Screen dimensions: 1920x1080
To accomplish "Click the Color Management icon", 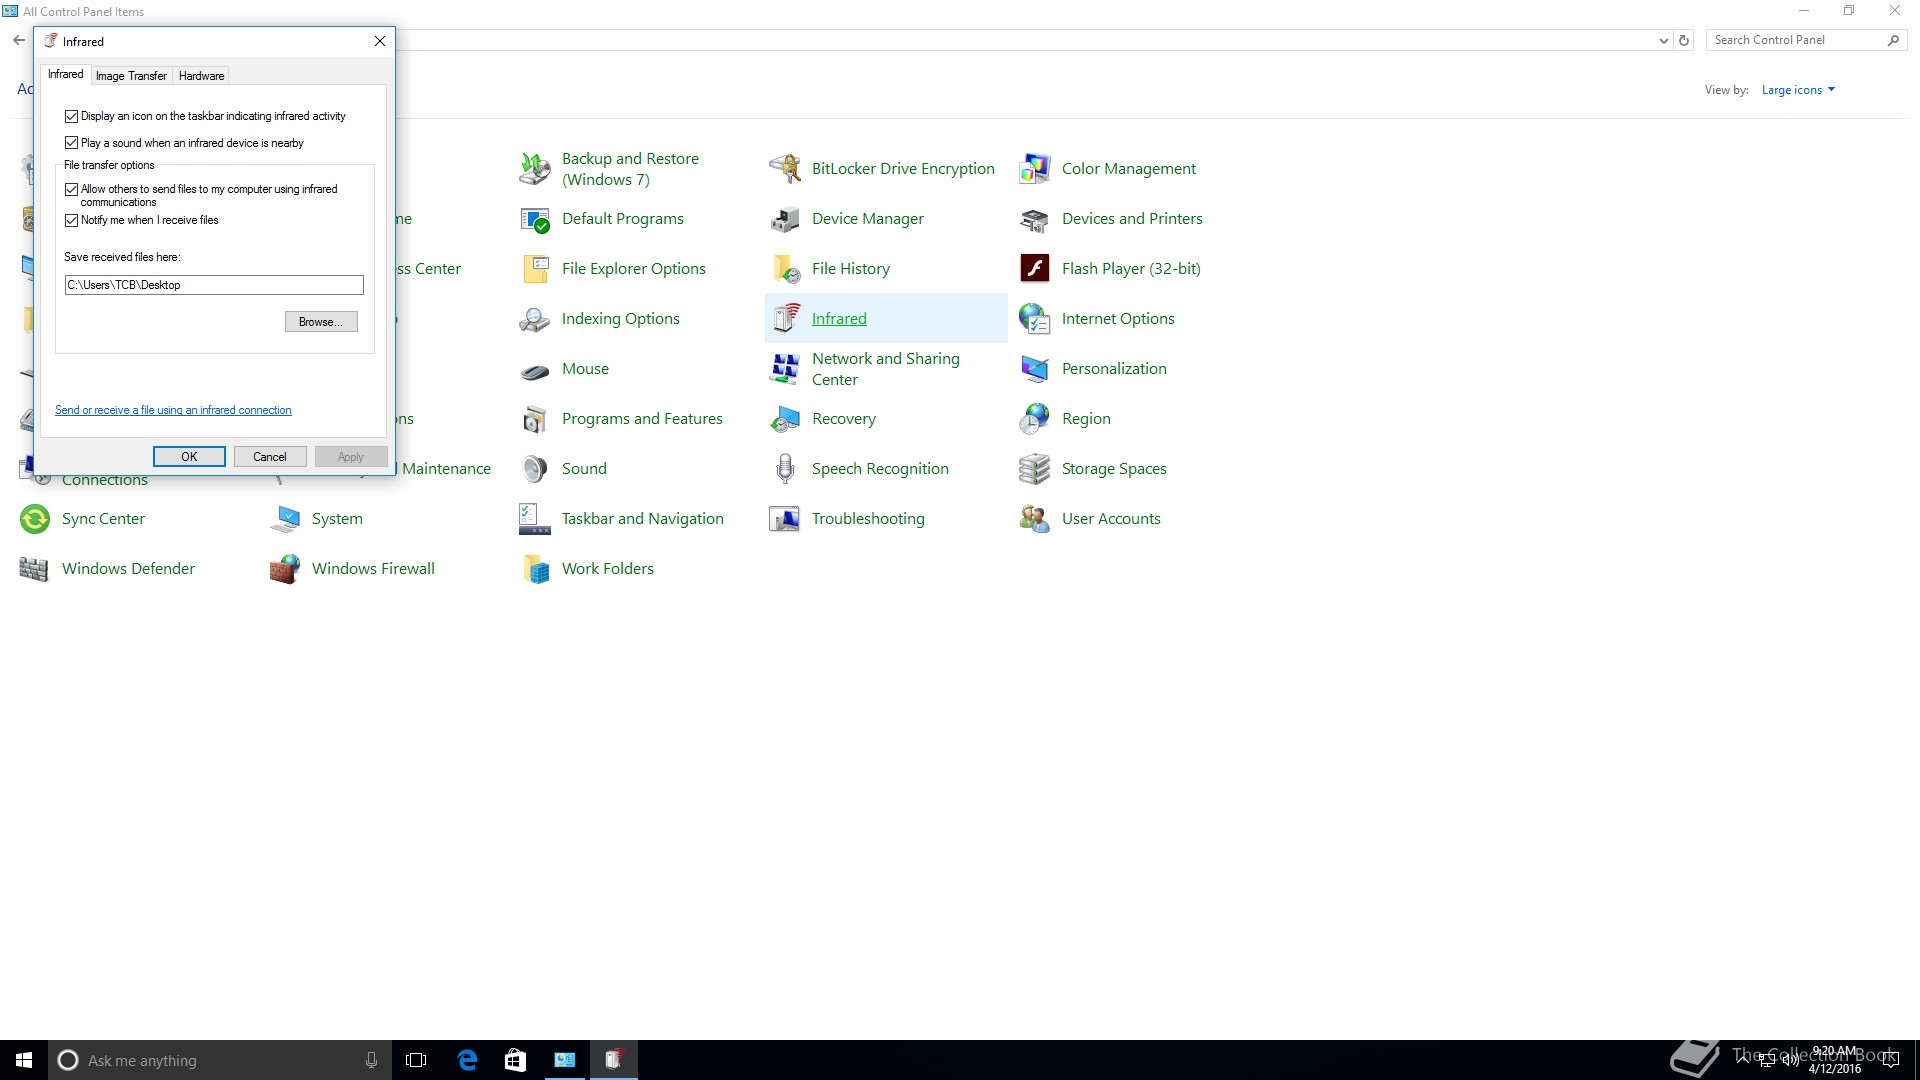I will [1035, 169].
